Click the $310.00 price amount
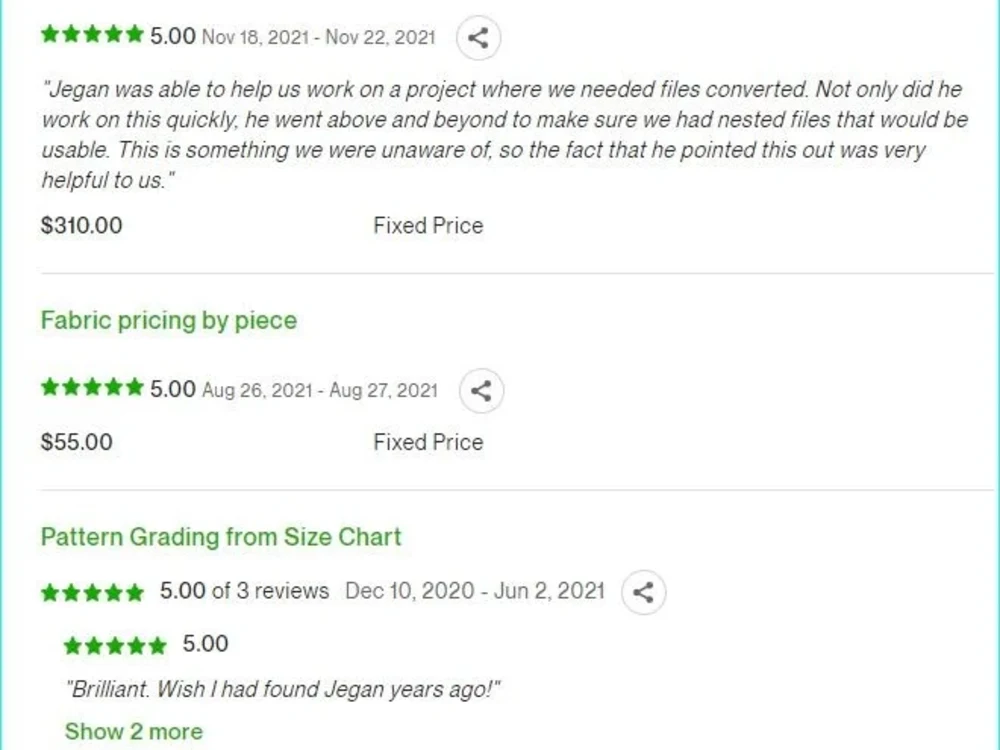 [82, 225]
